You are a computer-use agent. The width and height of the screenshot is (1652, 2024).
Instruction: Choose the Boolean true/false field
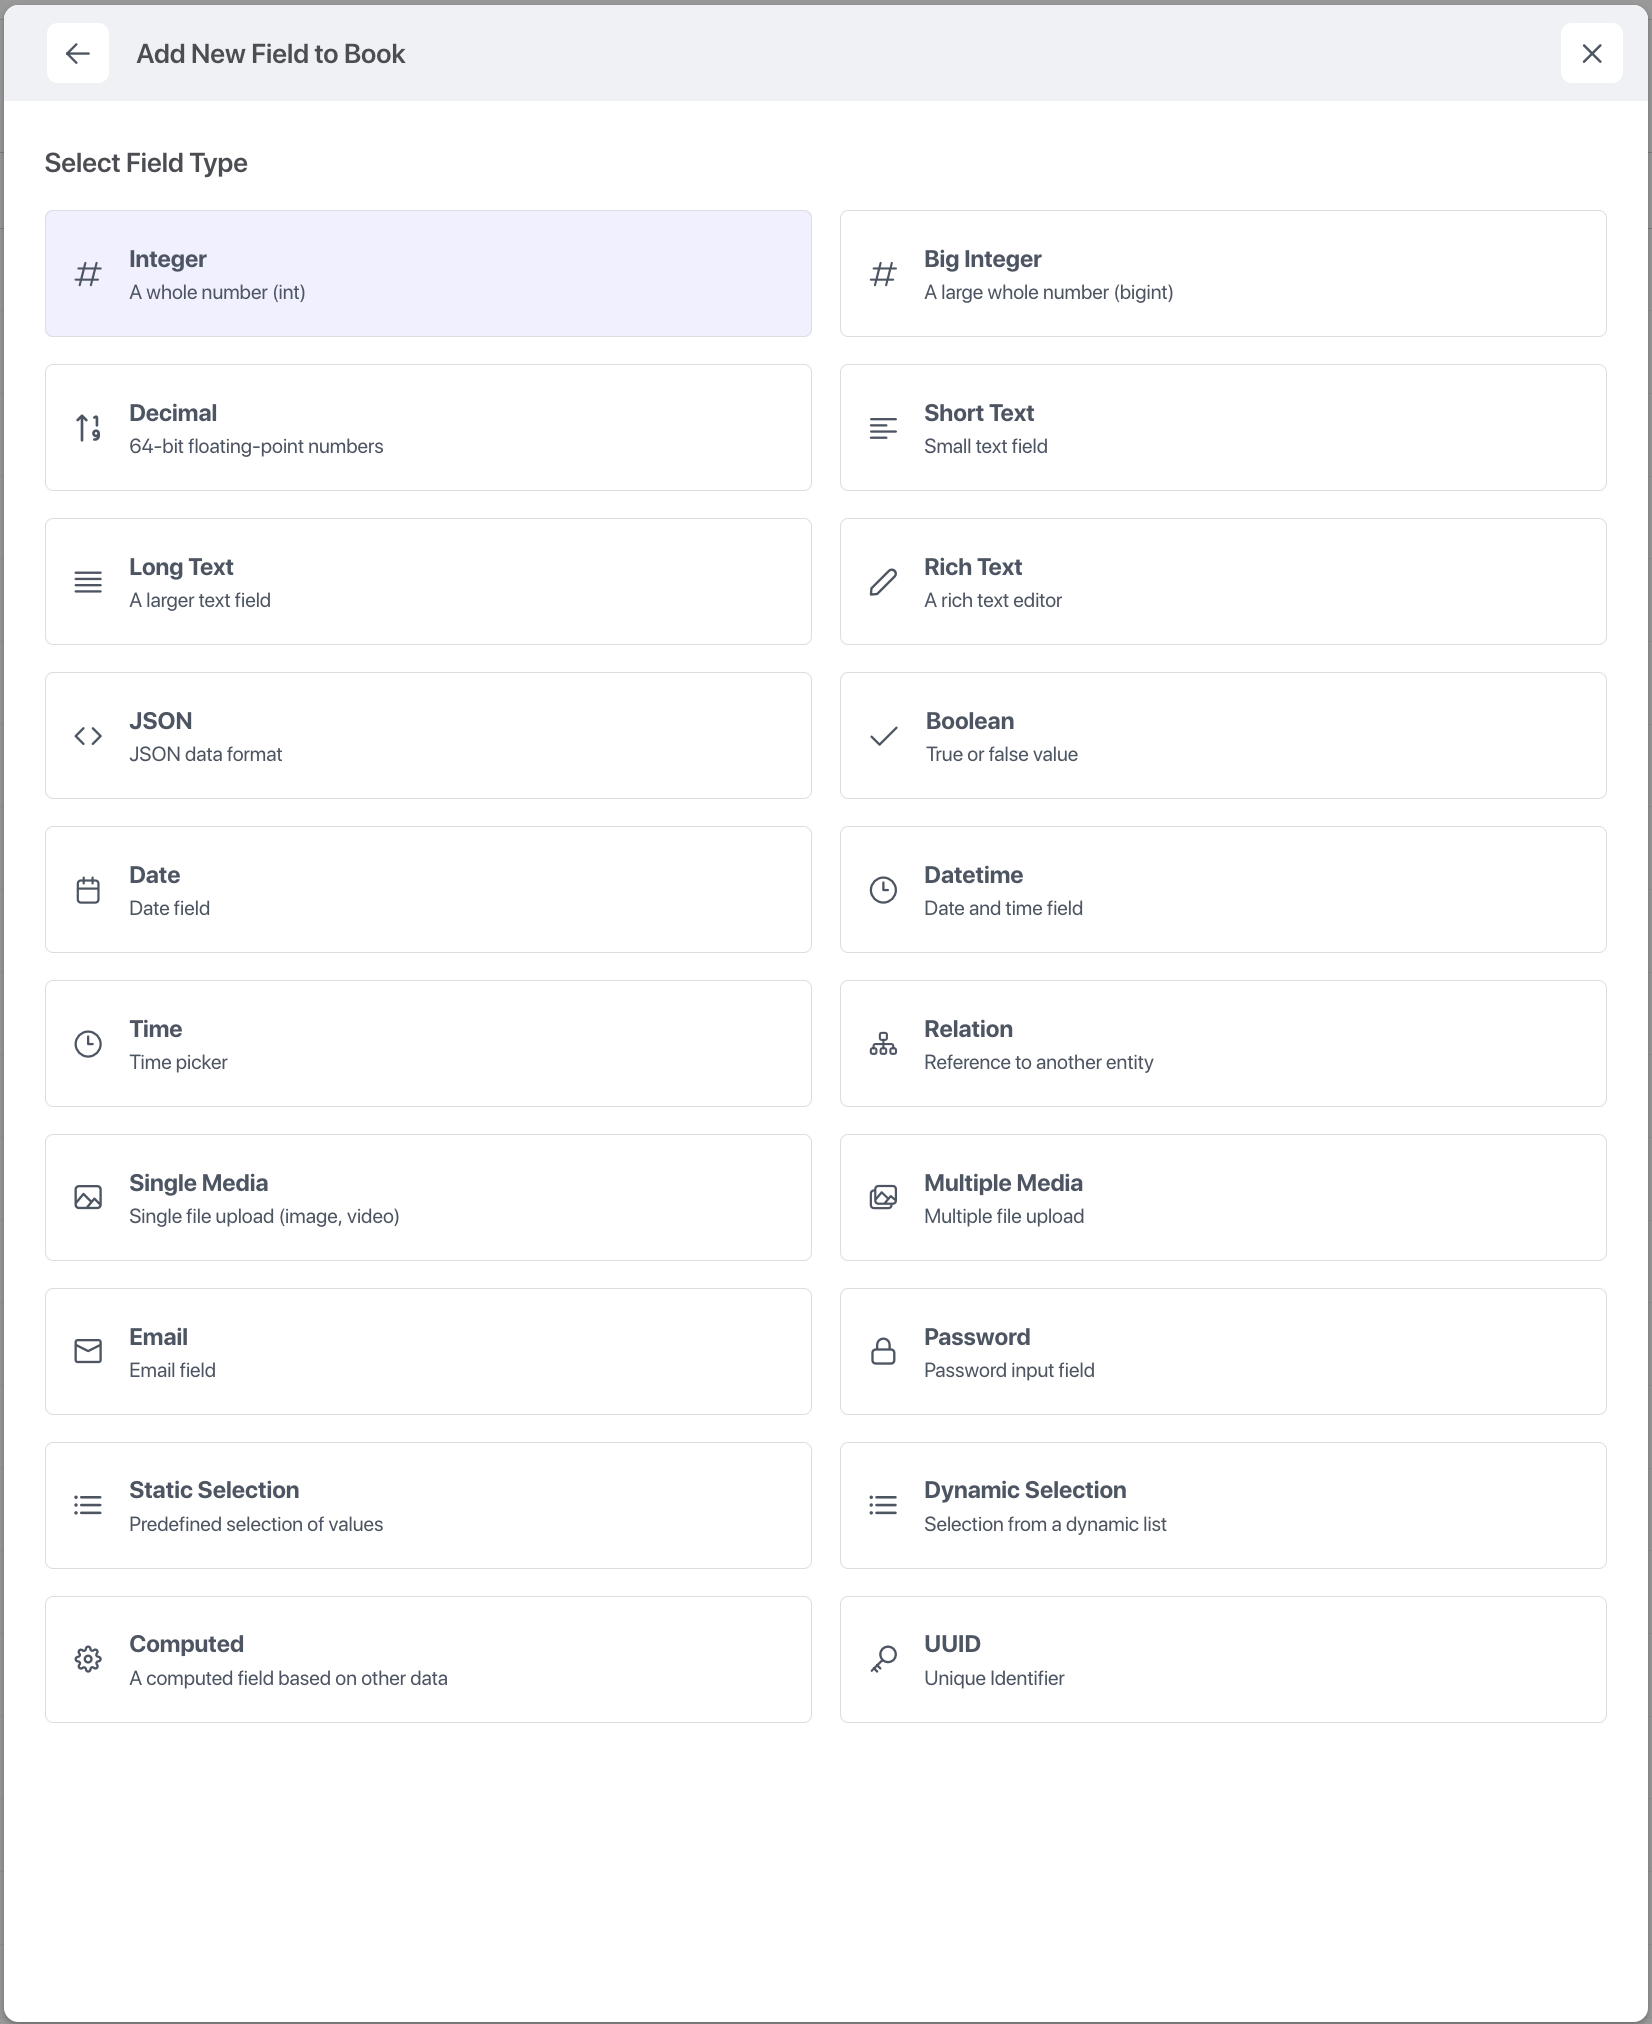pos(1223,736)
